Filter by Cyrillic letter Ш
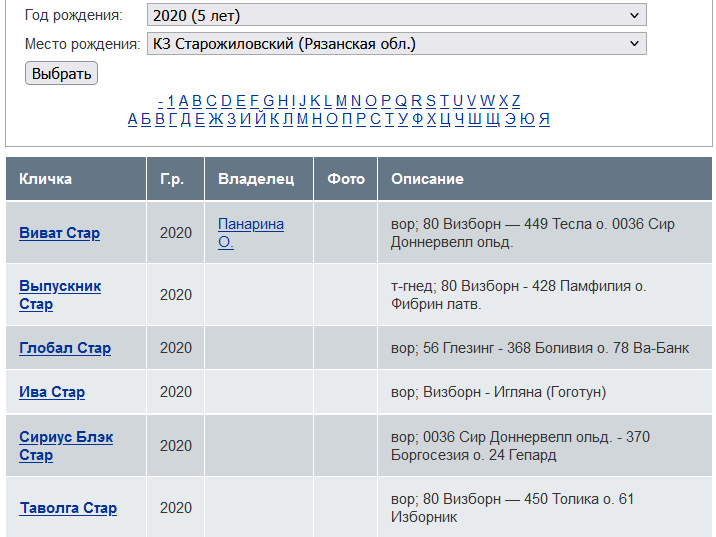 474,119
